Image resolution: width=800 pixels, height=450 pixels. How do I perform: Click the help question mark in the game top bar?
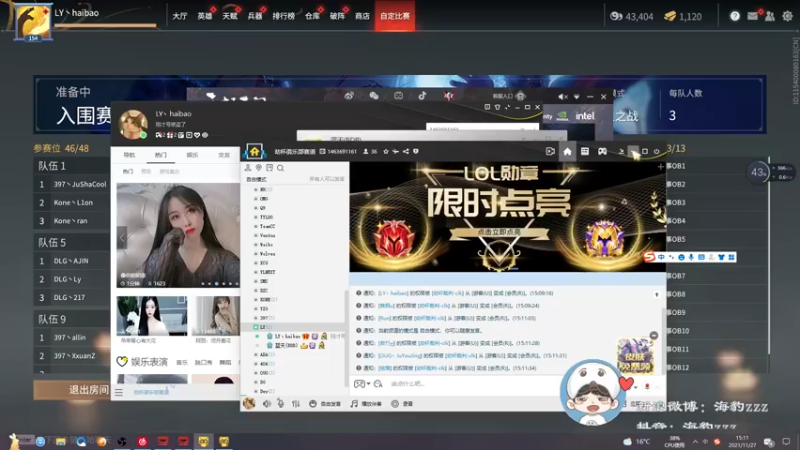click(x=735, y=16)
